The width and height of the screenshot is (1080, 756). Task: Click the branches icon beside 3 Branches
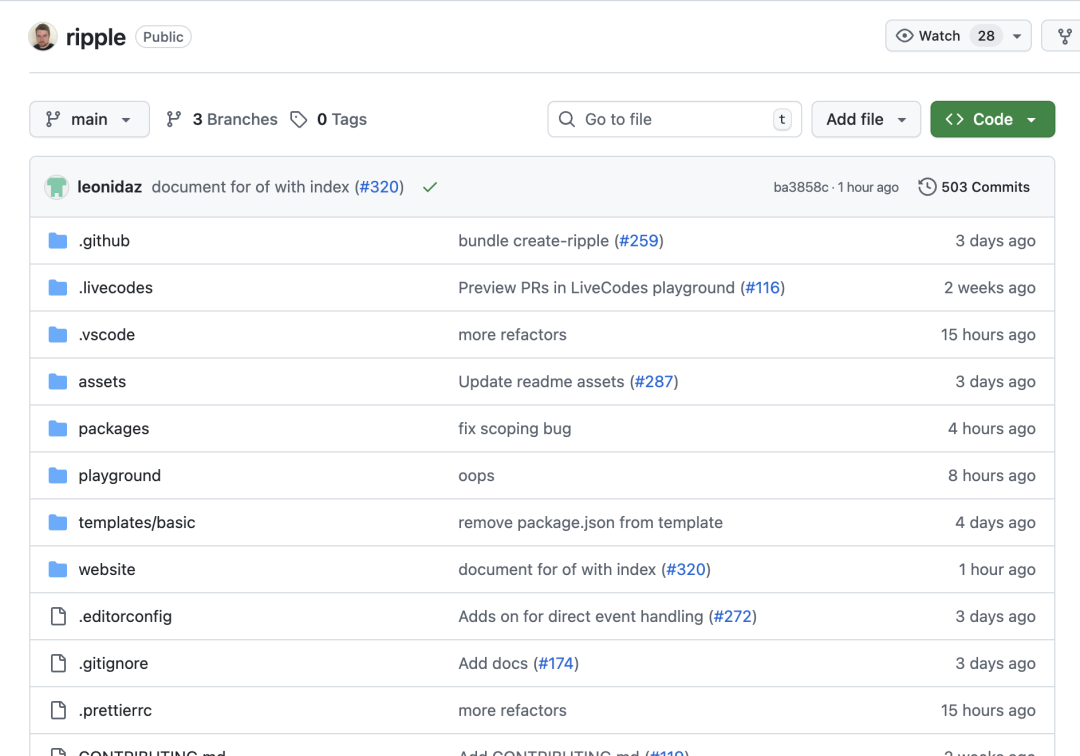174,119
